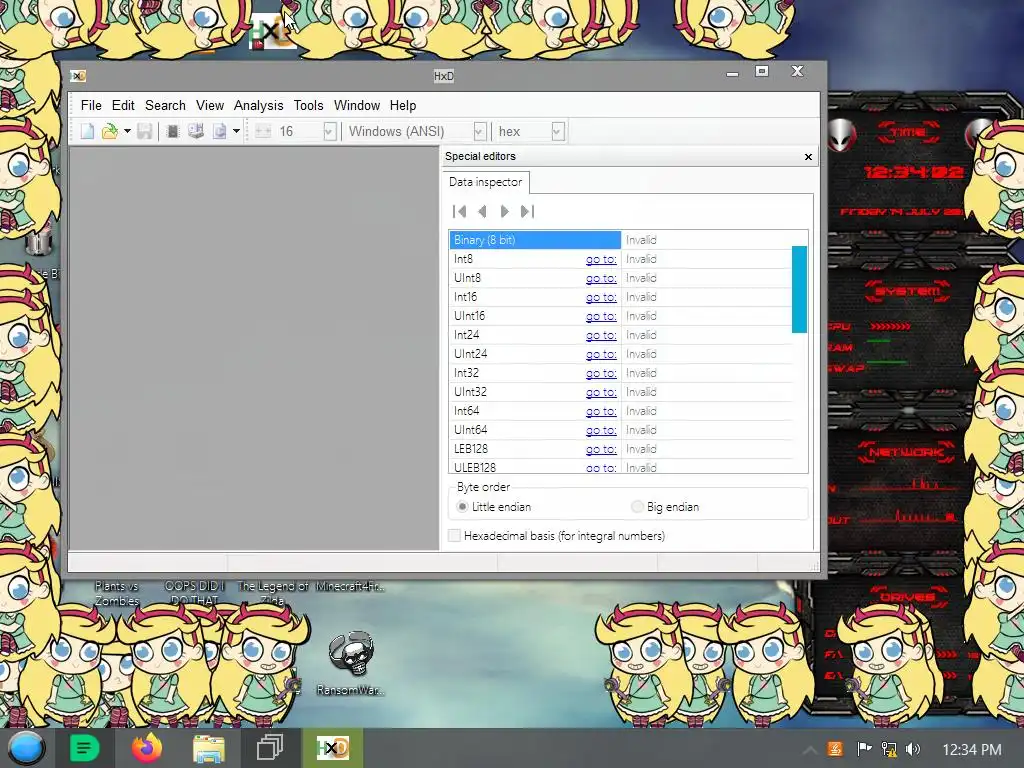Open Task View on the taskbar

pyautogui.click(x=270, y=748)
